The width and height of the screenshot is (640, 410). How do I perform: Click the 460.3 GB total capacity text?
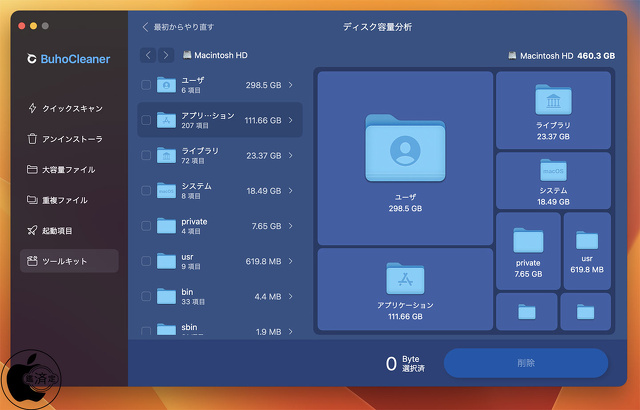[596, 56]
